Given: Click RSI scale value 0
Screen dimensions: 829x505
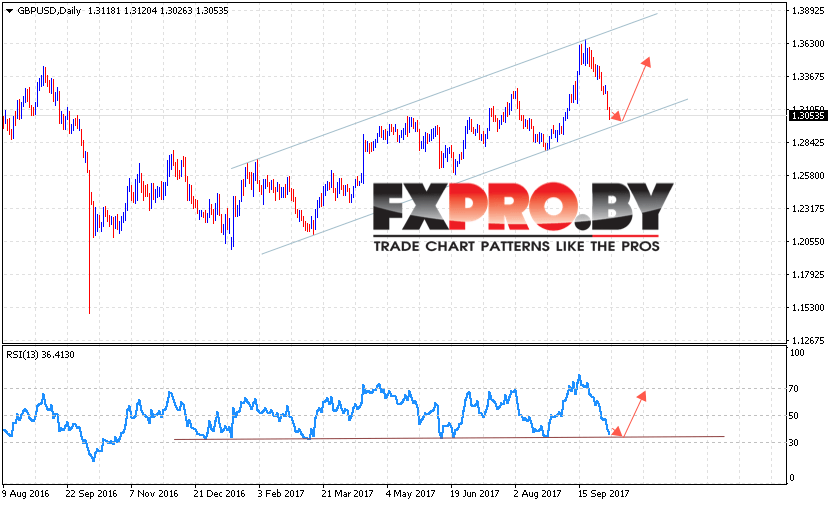Looking at the screenshot, I should 791,478.
